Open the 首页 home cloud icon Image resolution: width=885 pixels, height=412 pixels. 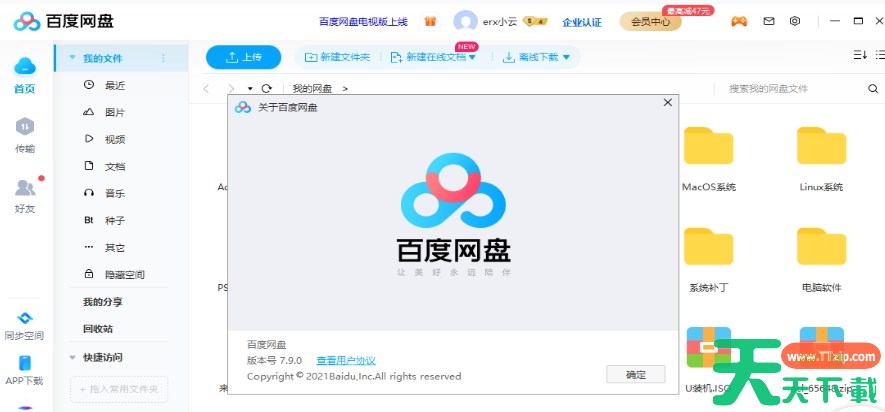[24, 67]
